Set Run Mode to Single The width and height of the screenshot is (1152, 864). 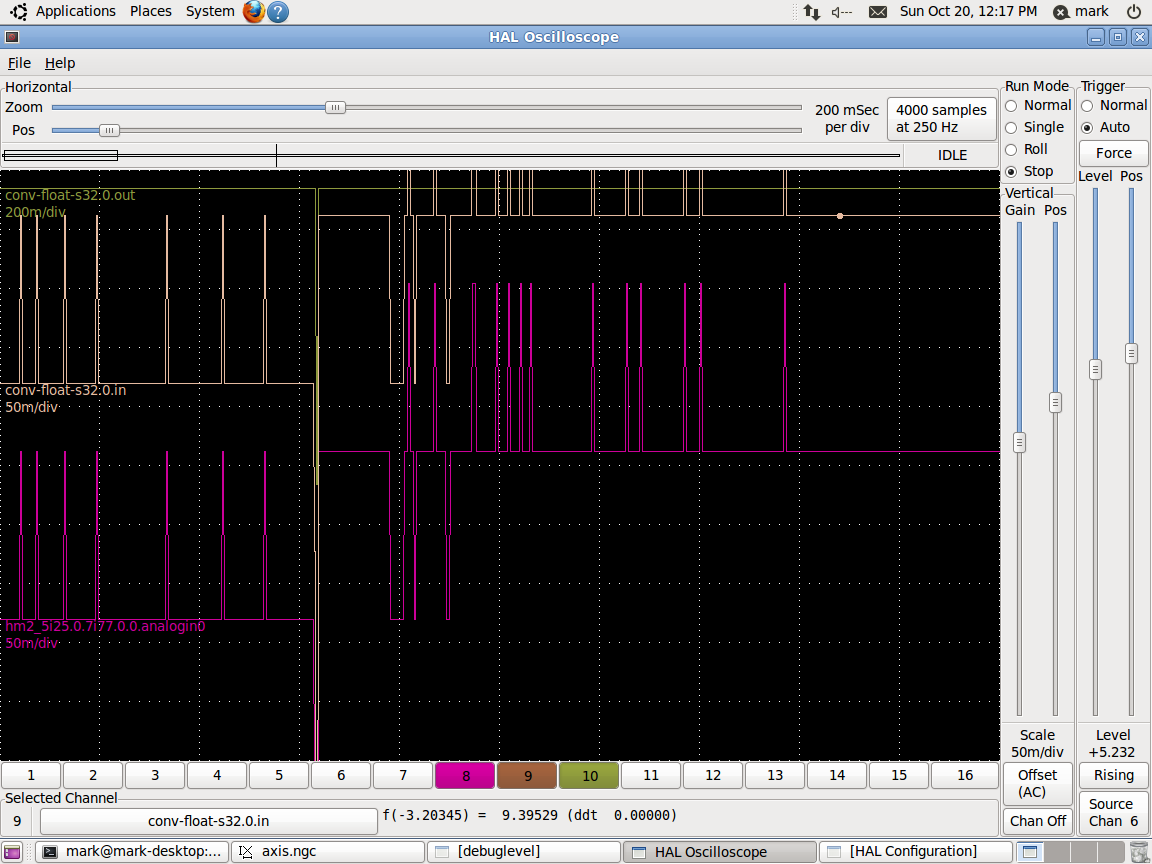(1034, 128)
